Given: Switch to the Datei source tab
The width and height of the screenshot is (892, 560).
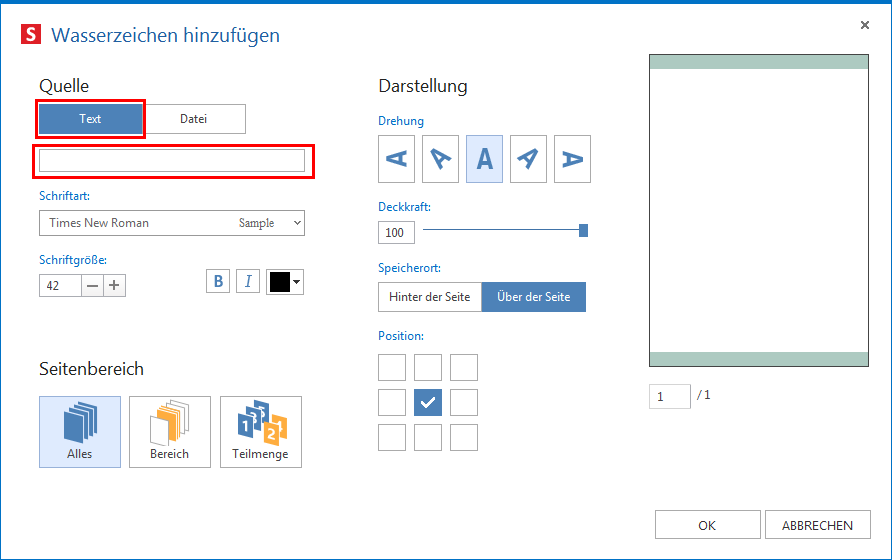Looking at the screenshot, I should [194, 119].
